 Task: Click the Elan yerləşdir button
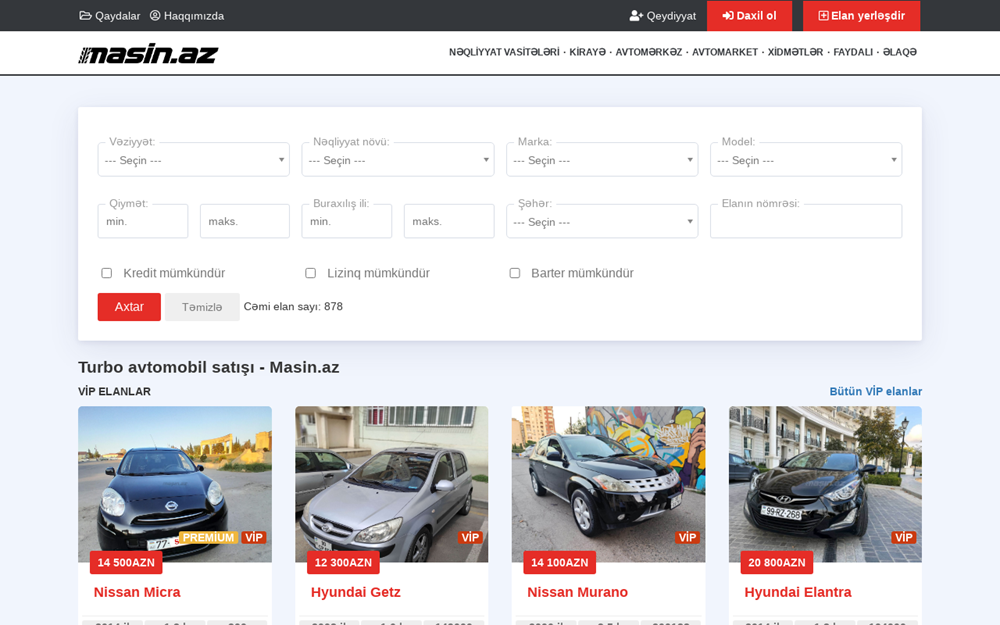click(862, 16)
